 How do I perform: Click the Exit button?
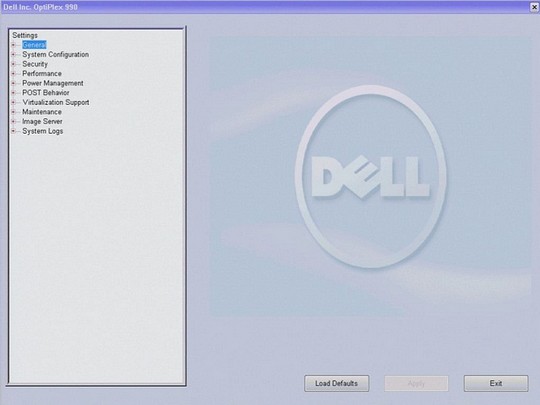click(496, 383)
